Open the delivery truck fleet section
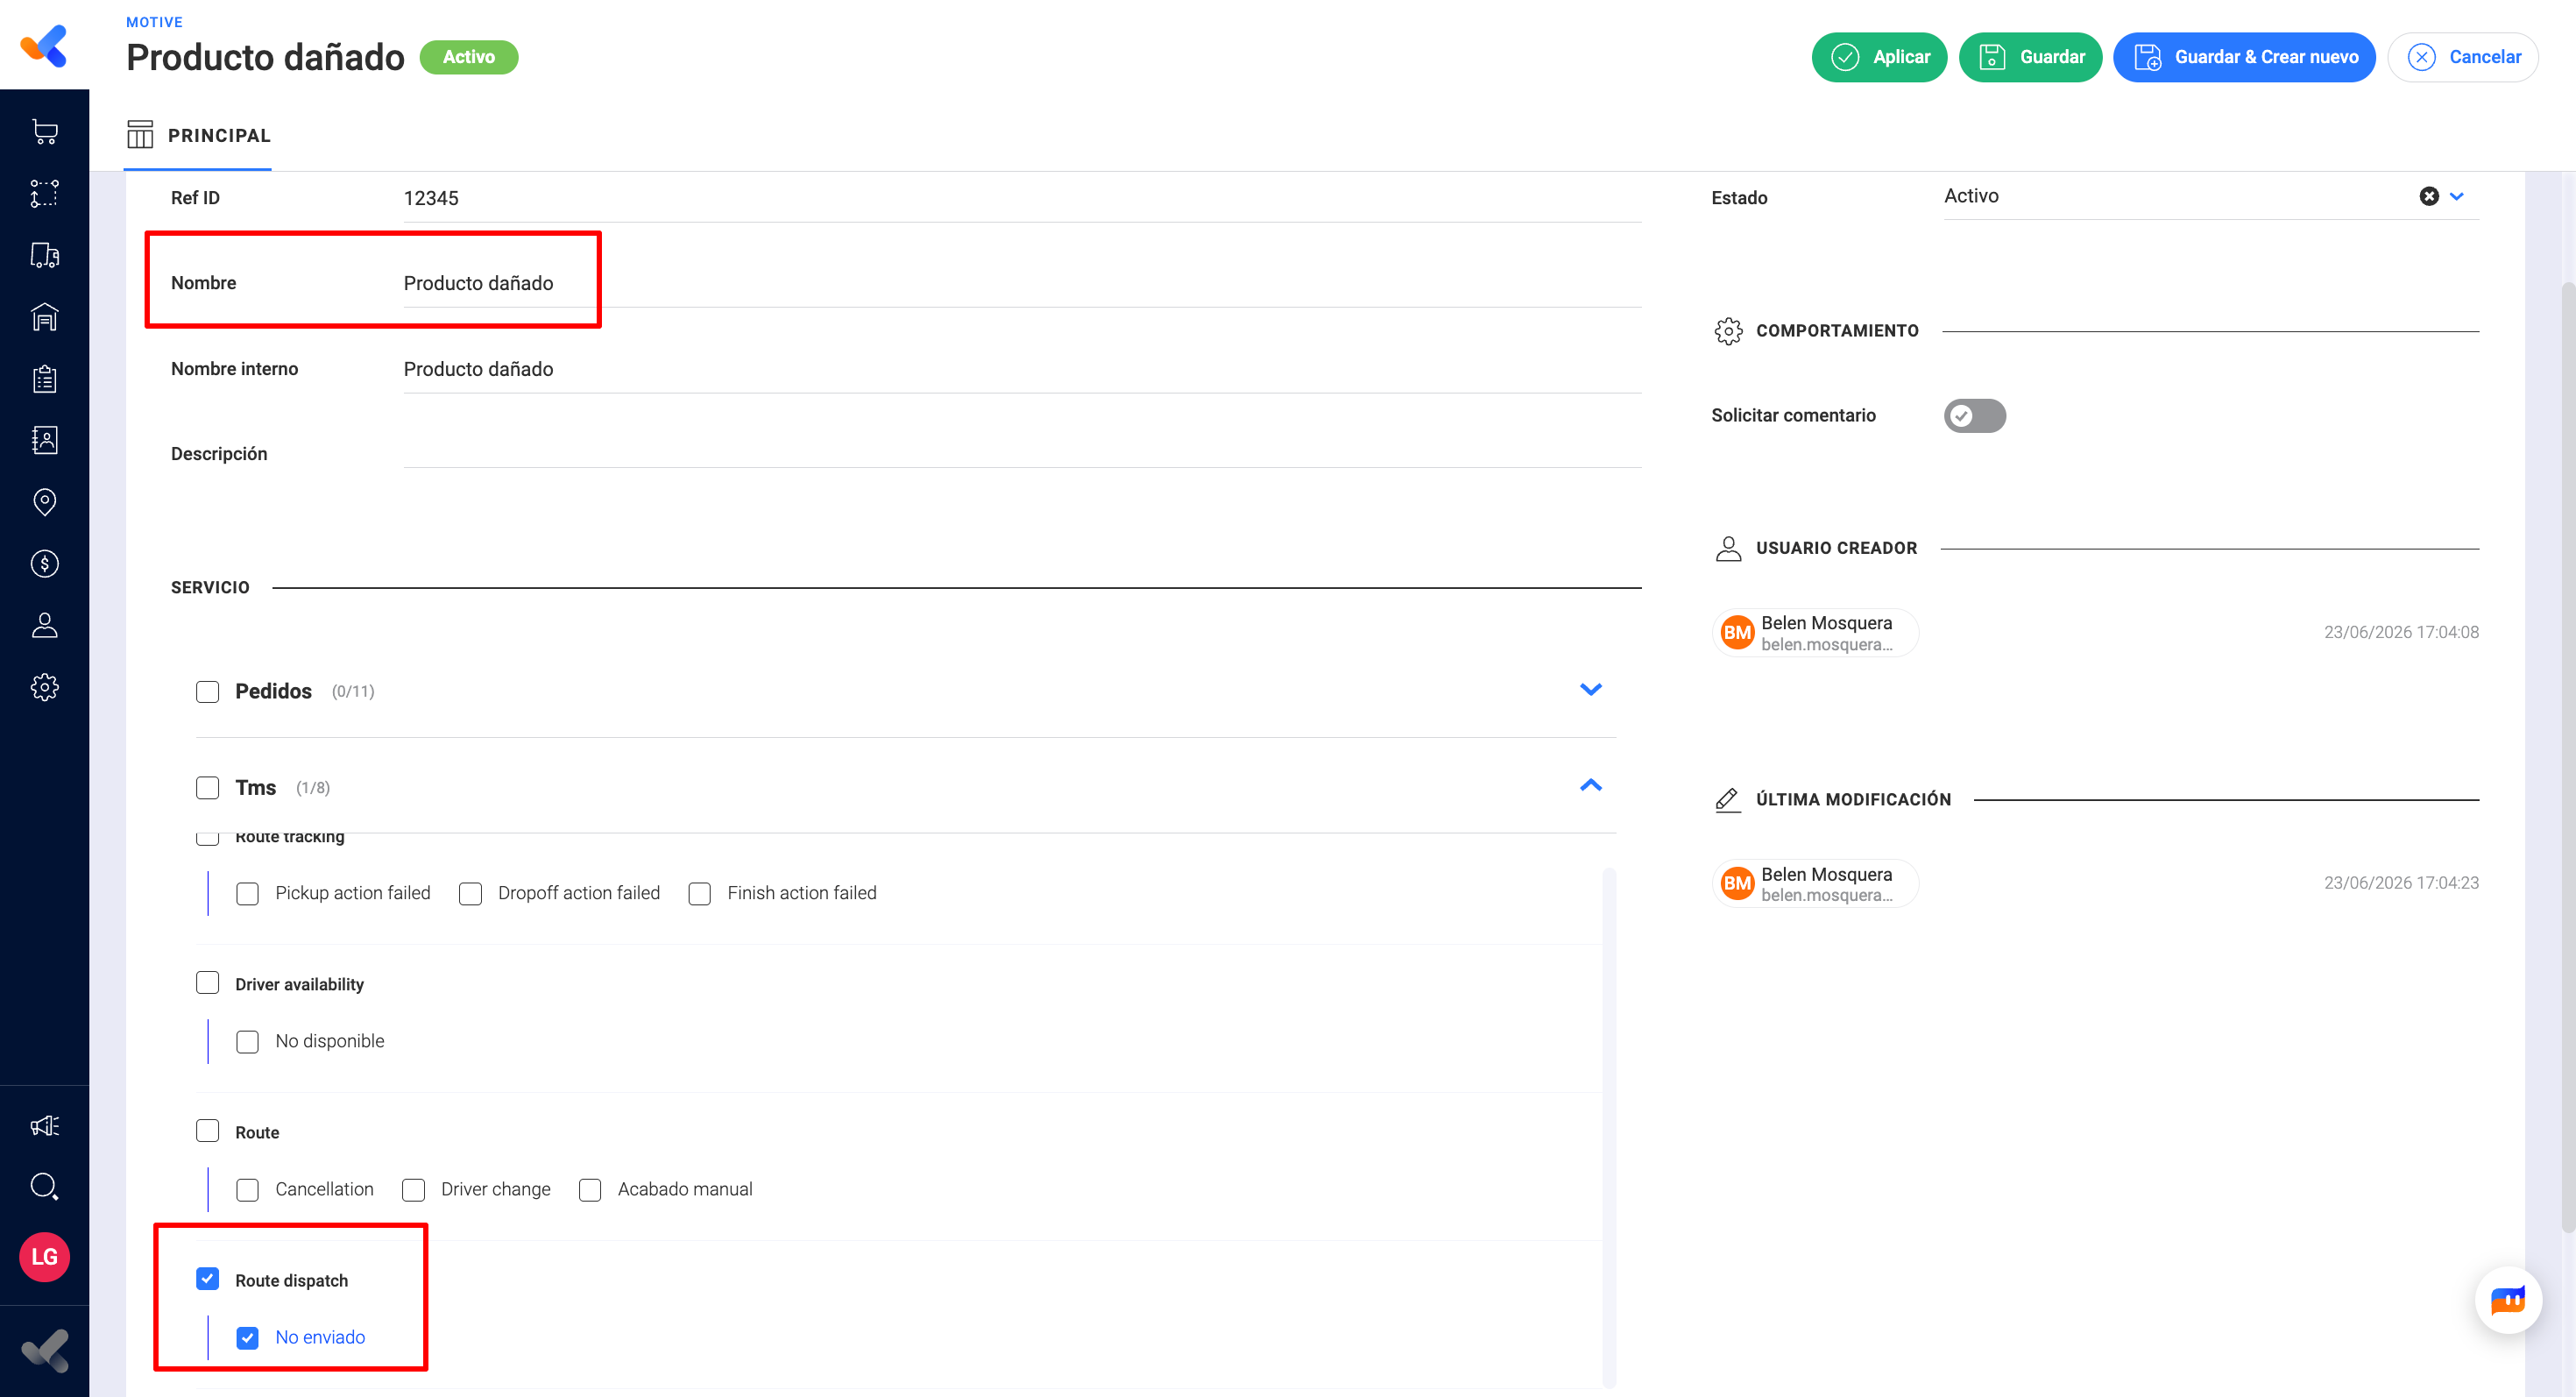 pos(44,255)
